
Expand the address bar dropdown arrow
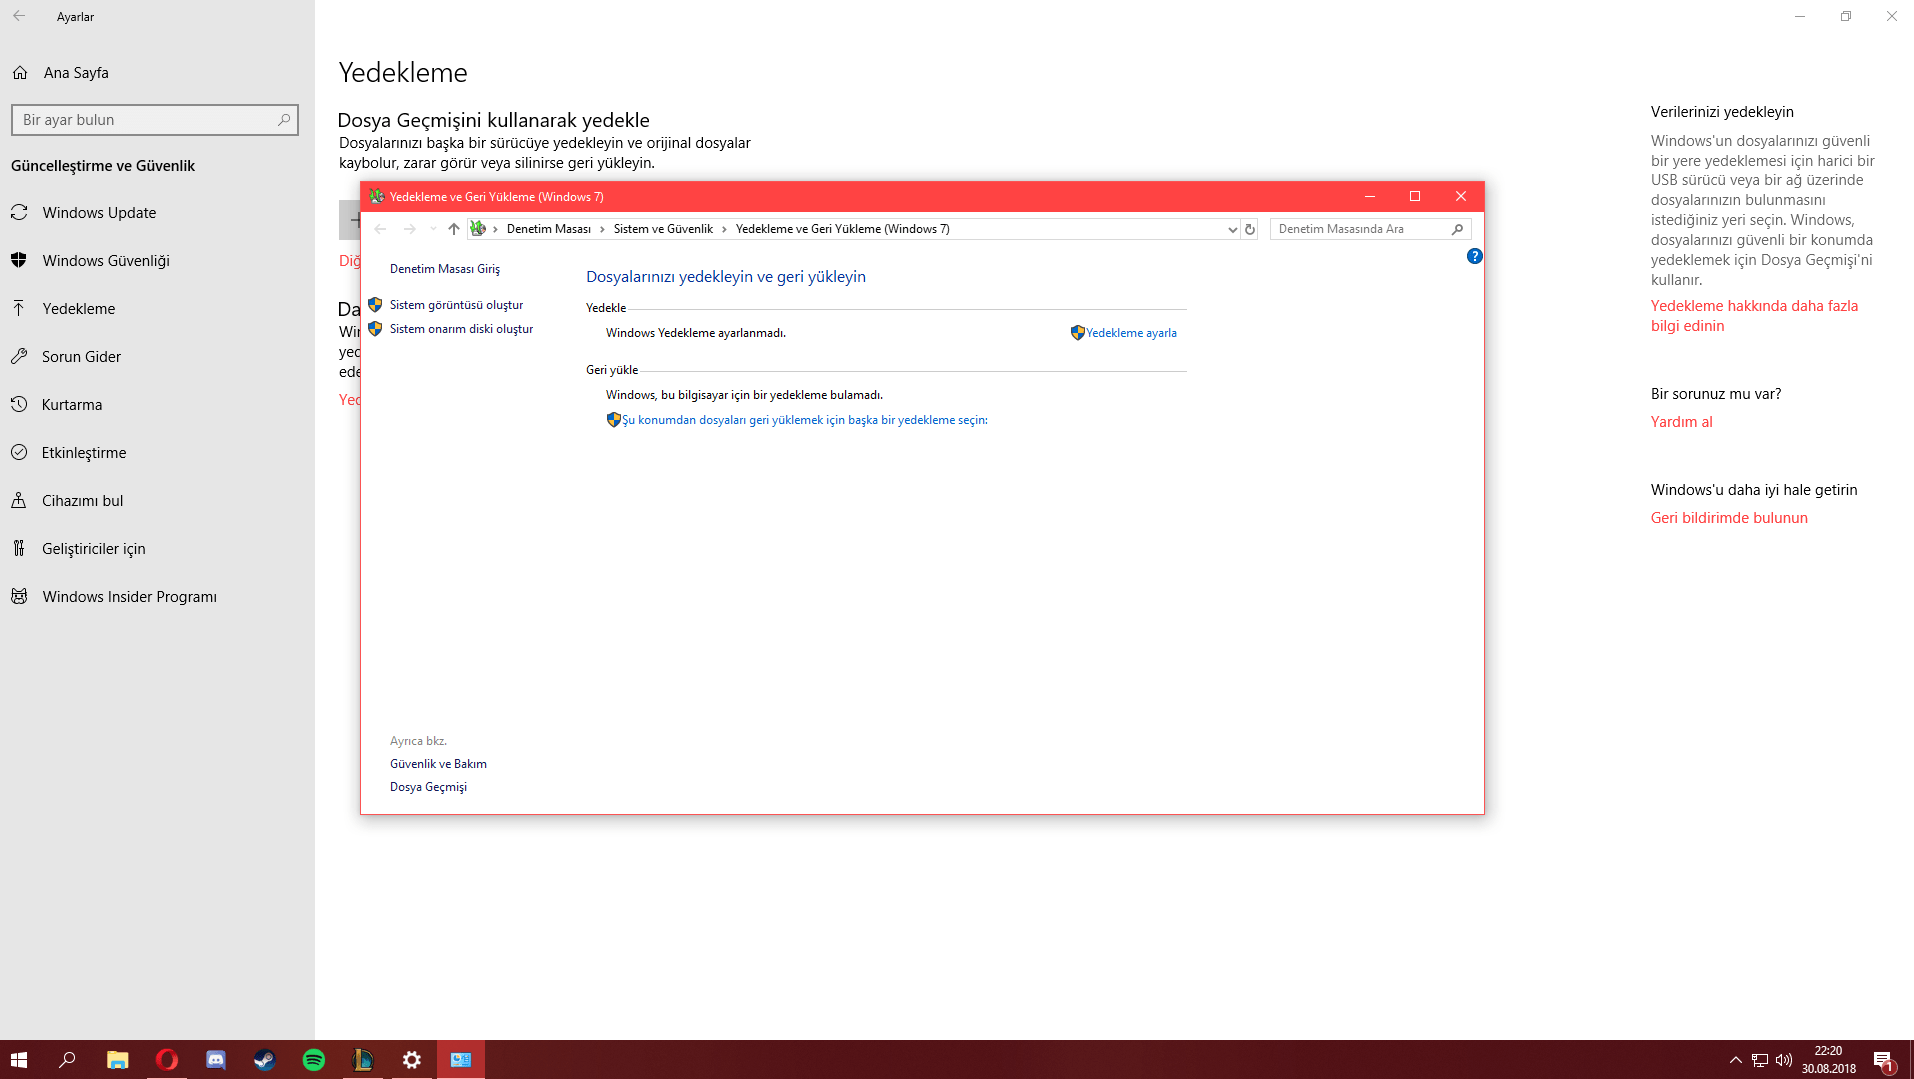coord(1231,229)
